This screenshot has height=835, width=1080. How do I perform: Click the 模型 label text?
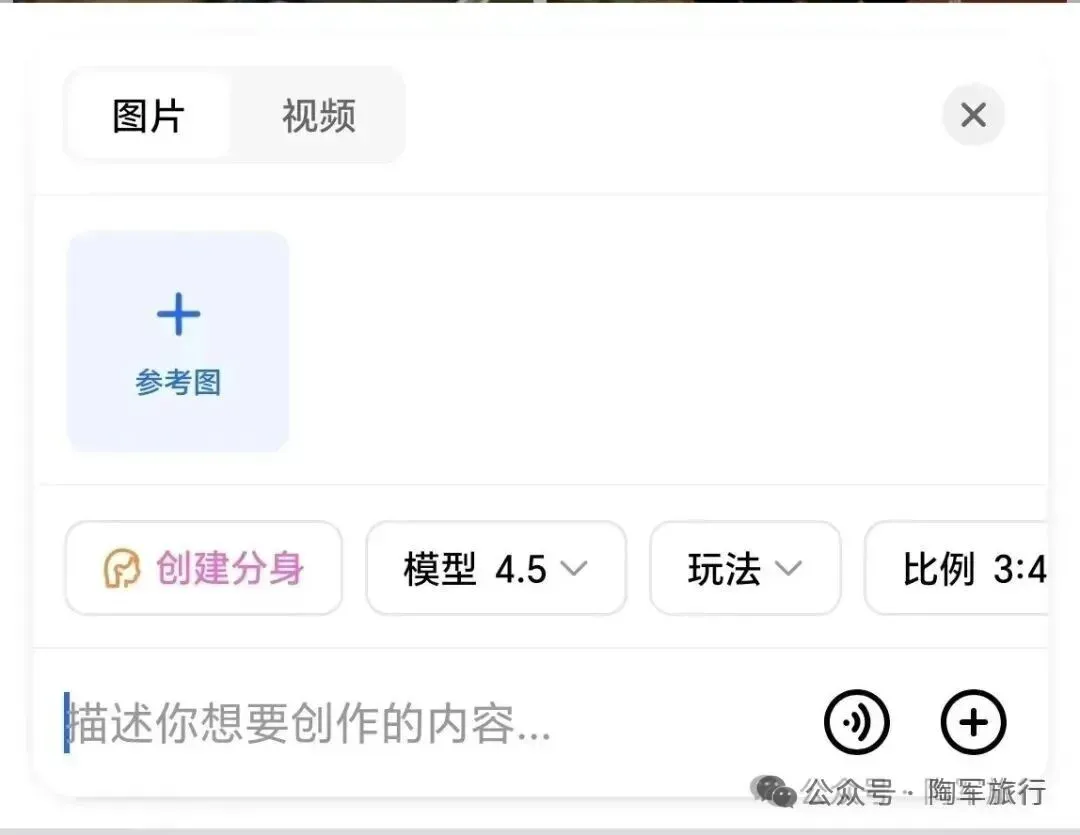[440, 569]
